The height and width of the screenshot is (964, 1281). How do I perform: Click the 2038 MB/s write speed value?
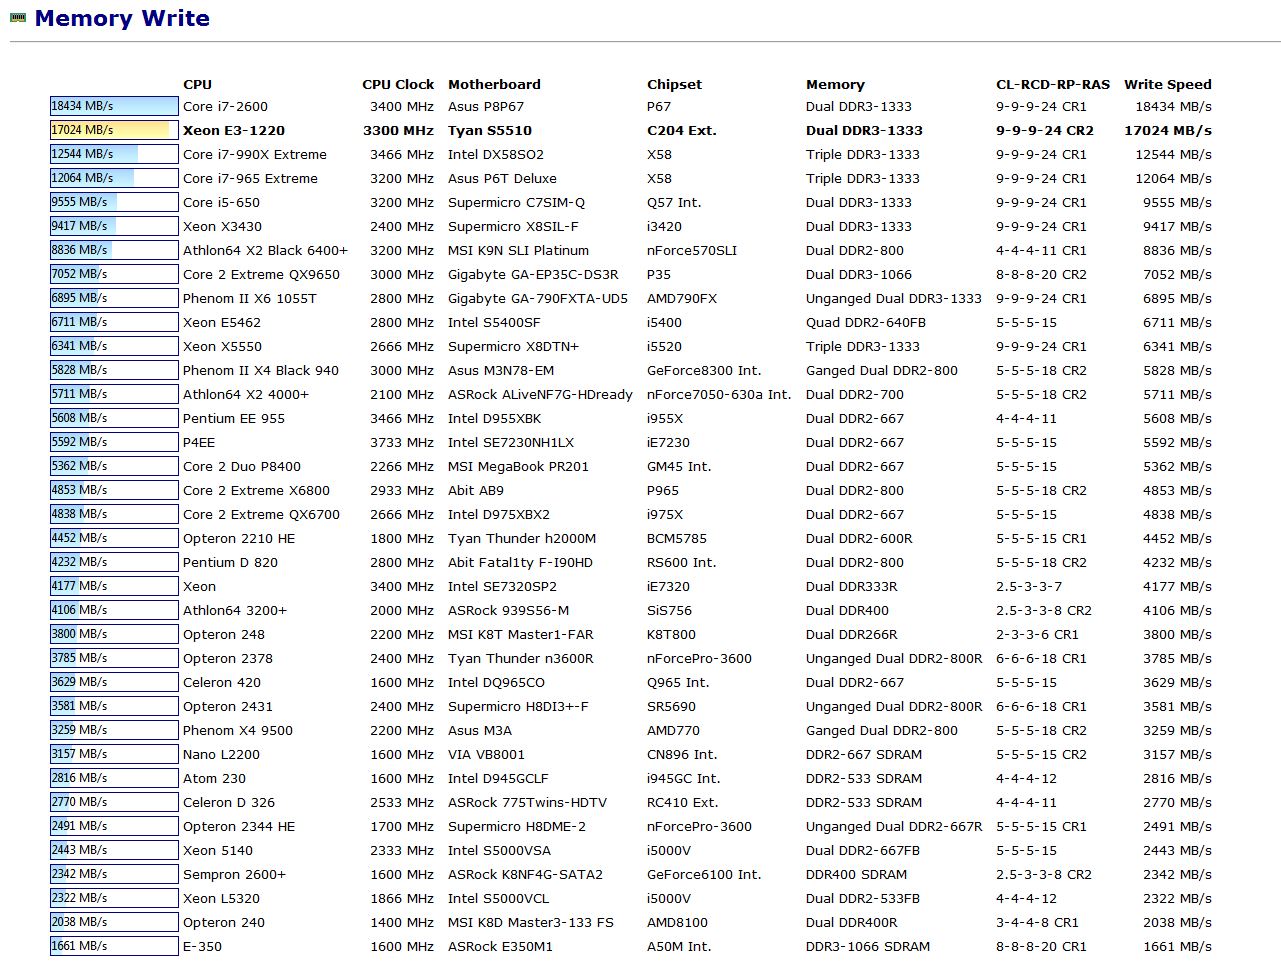(x=1177, y=922)
